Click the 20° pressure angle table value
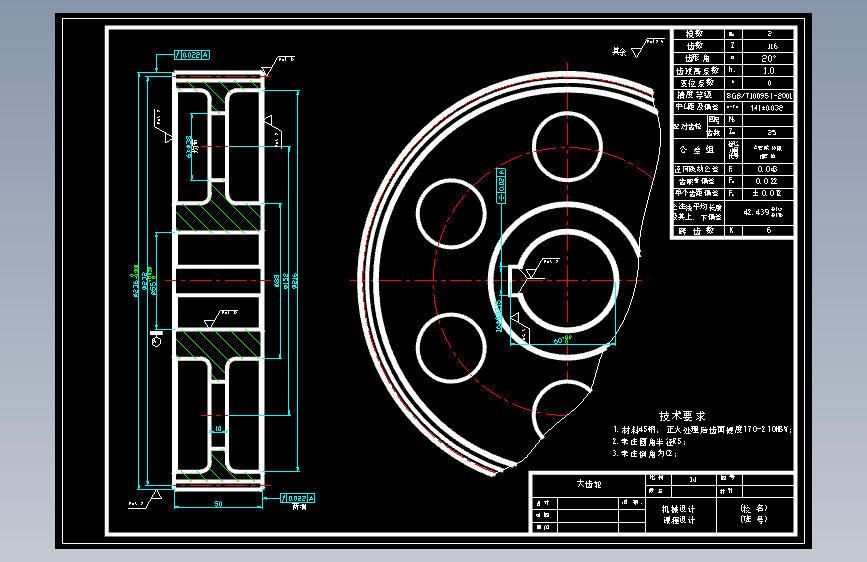 coord(769,58)
